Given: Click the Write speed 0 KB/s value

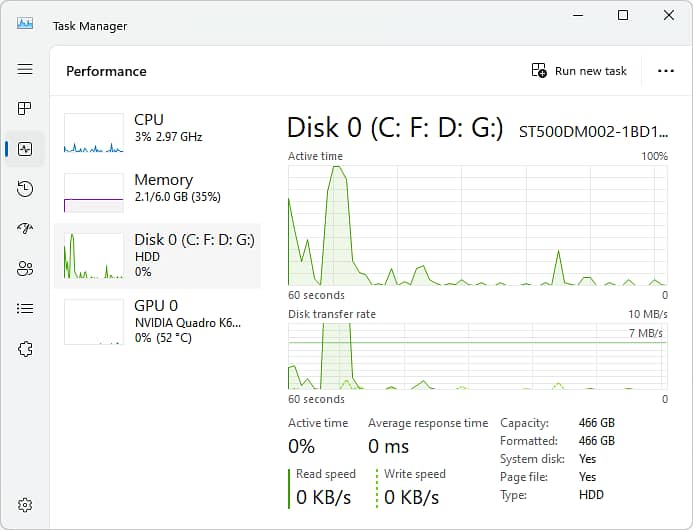Looking at the screenshot, I should tap(411, 497).
